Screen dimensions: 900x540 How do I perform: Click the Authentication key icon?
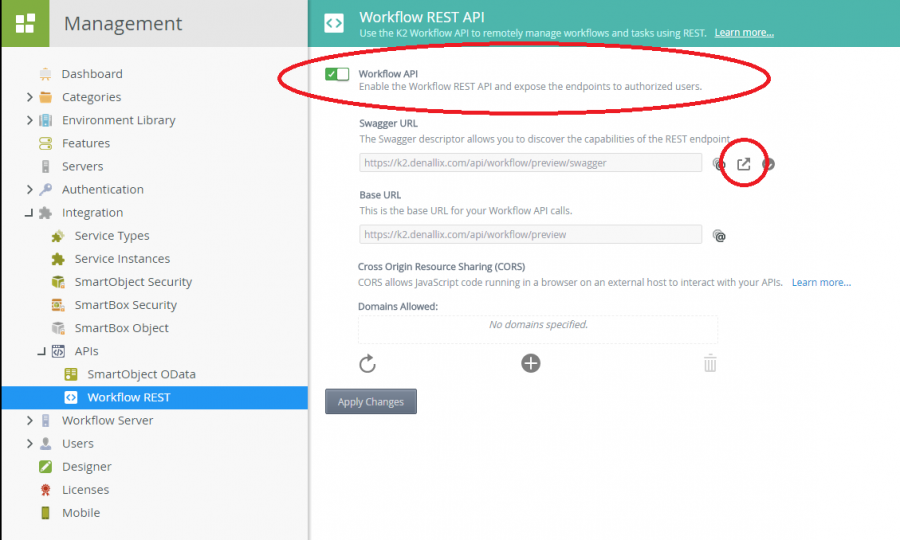coord(45,189)
